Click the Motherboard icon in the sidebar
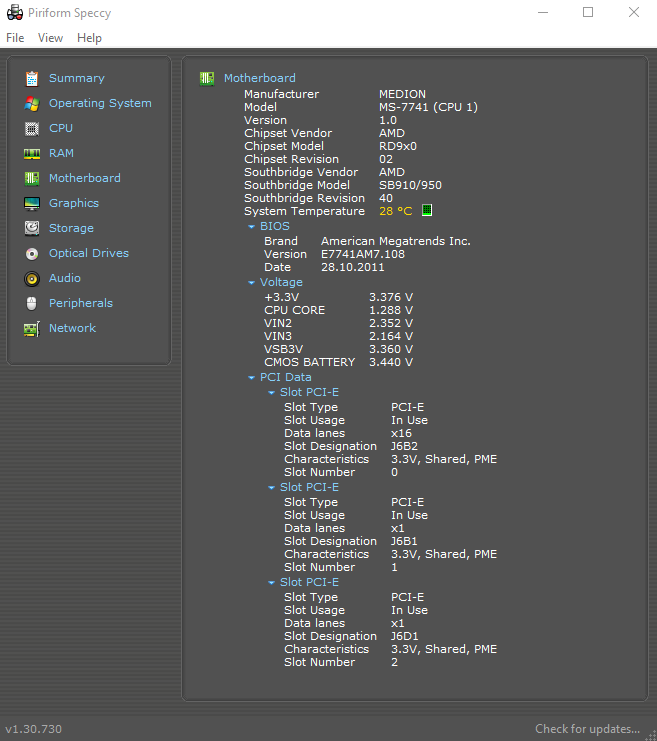The height and width of the screenshot is (741, 657). [x=32, y=179]
